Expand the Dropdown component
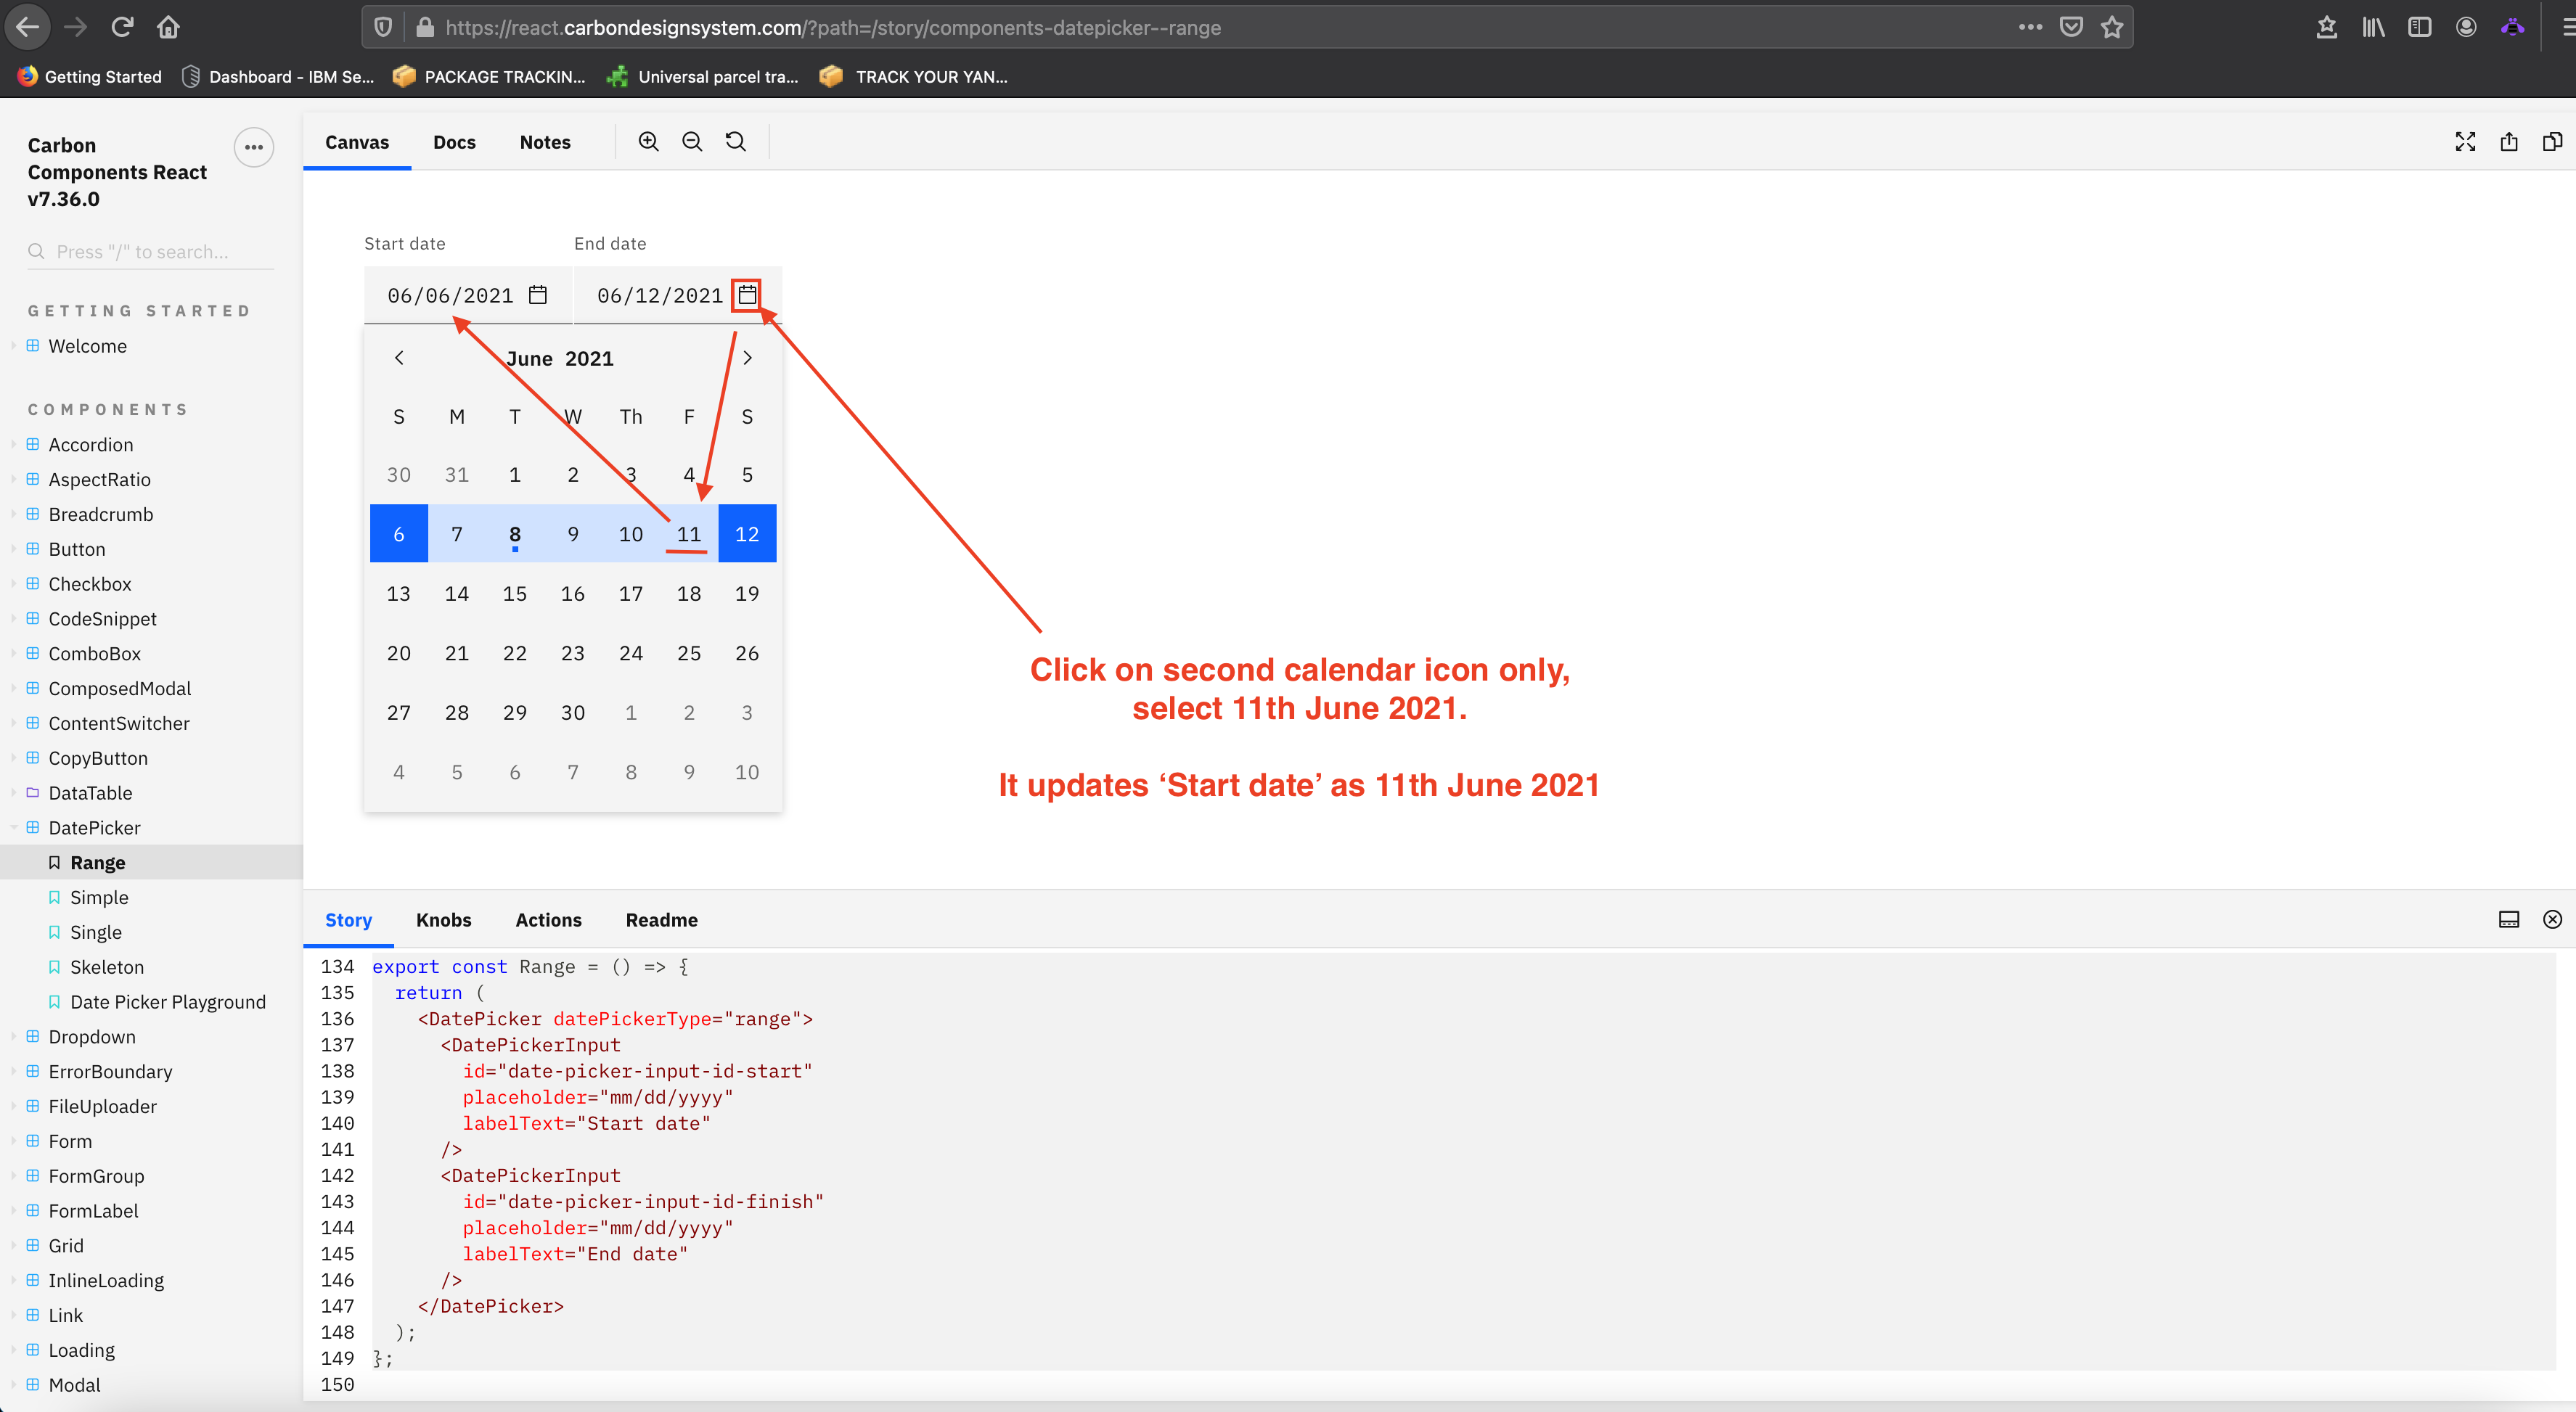The height and width of the screenshot is (1412, 2576). [x=91, y=1037]
